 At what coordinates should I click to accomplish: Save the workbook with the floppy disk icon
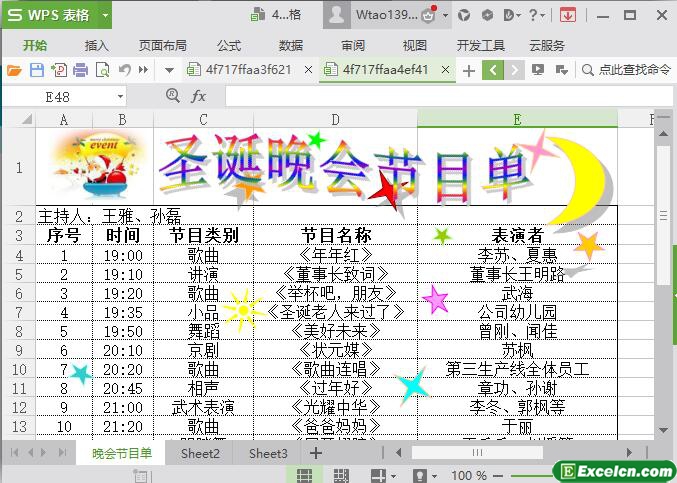point(37,70)
